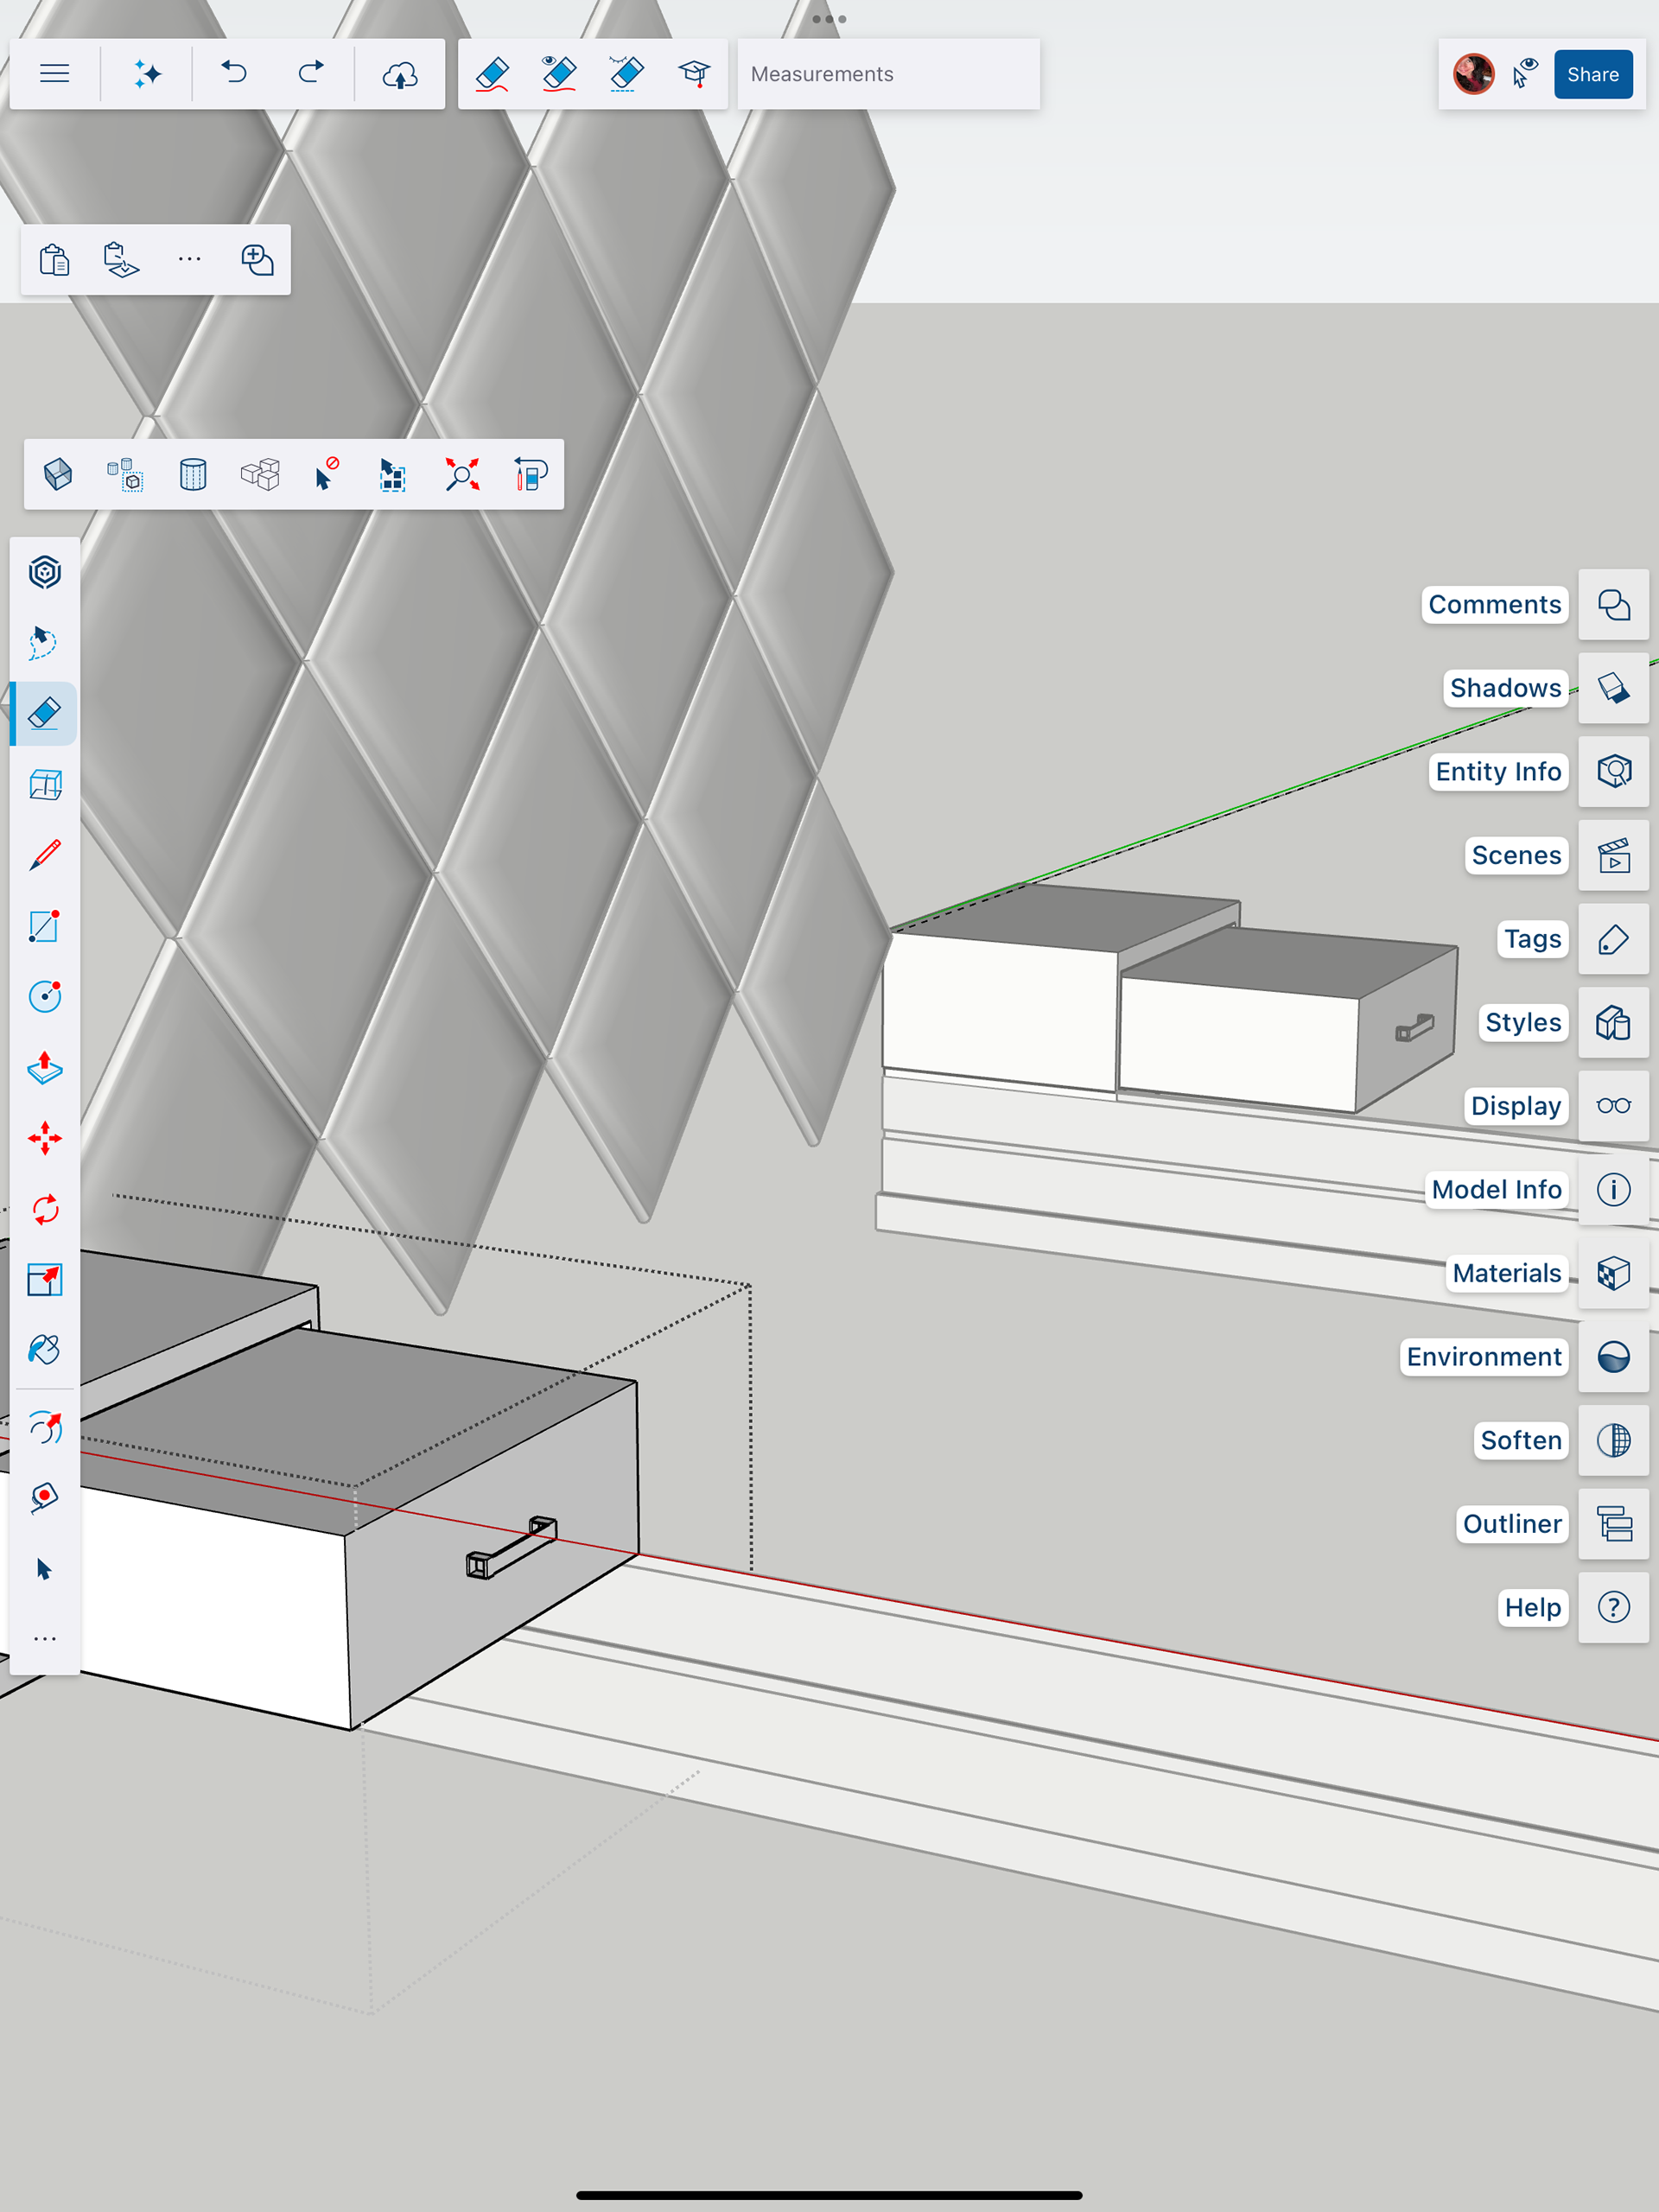This screenshot has width=1659, height=2212.
Task: Click the Undo button
Action: click(x=234, y=74)
